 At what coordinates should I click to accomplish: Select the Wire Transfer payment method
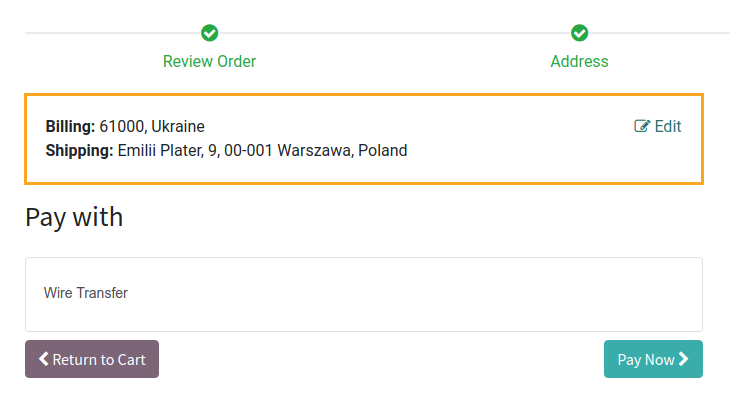364,294
